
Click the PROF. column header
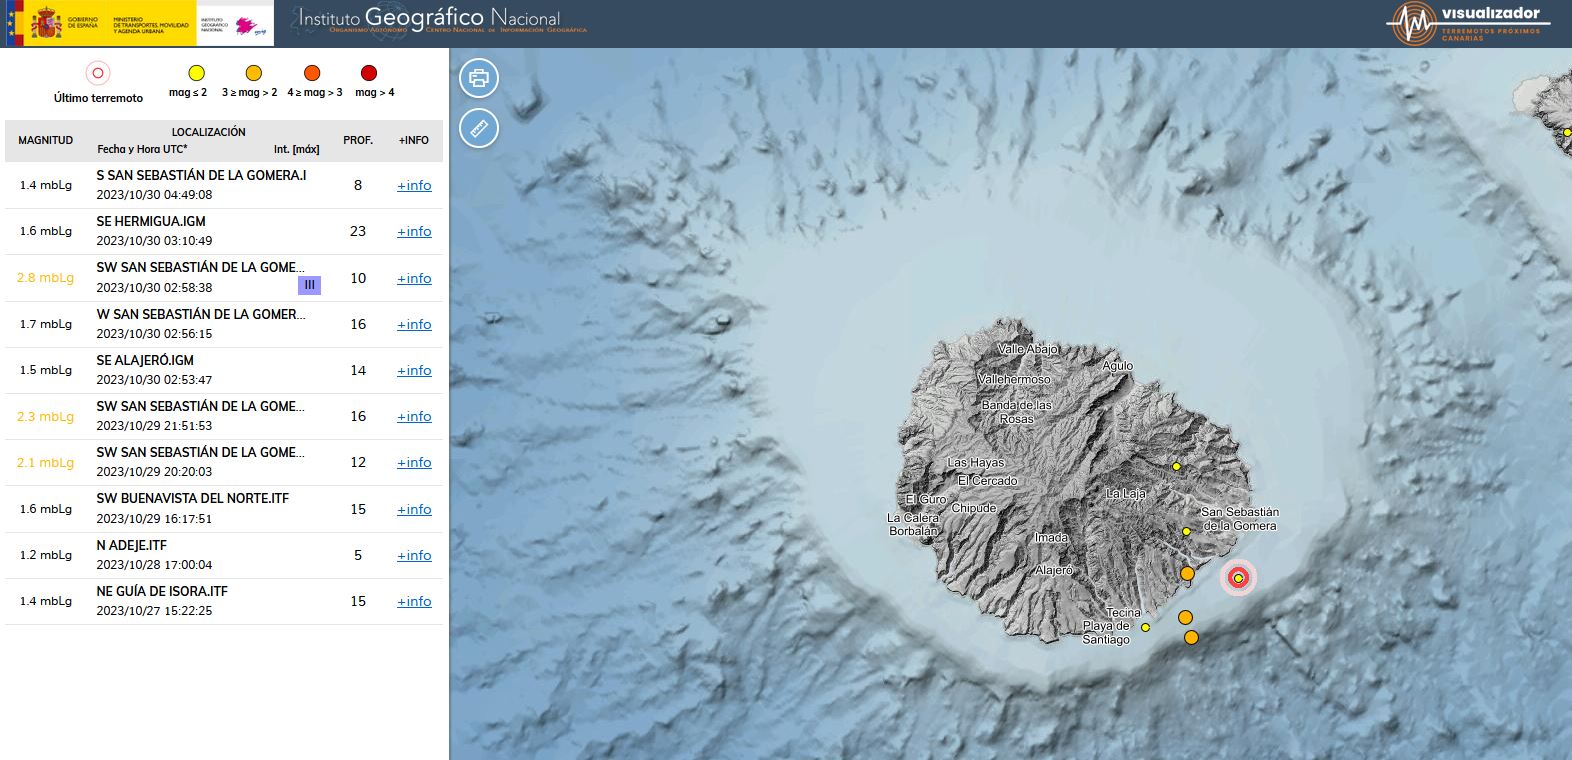[x=358, y=140]
